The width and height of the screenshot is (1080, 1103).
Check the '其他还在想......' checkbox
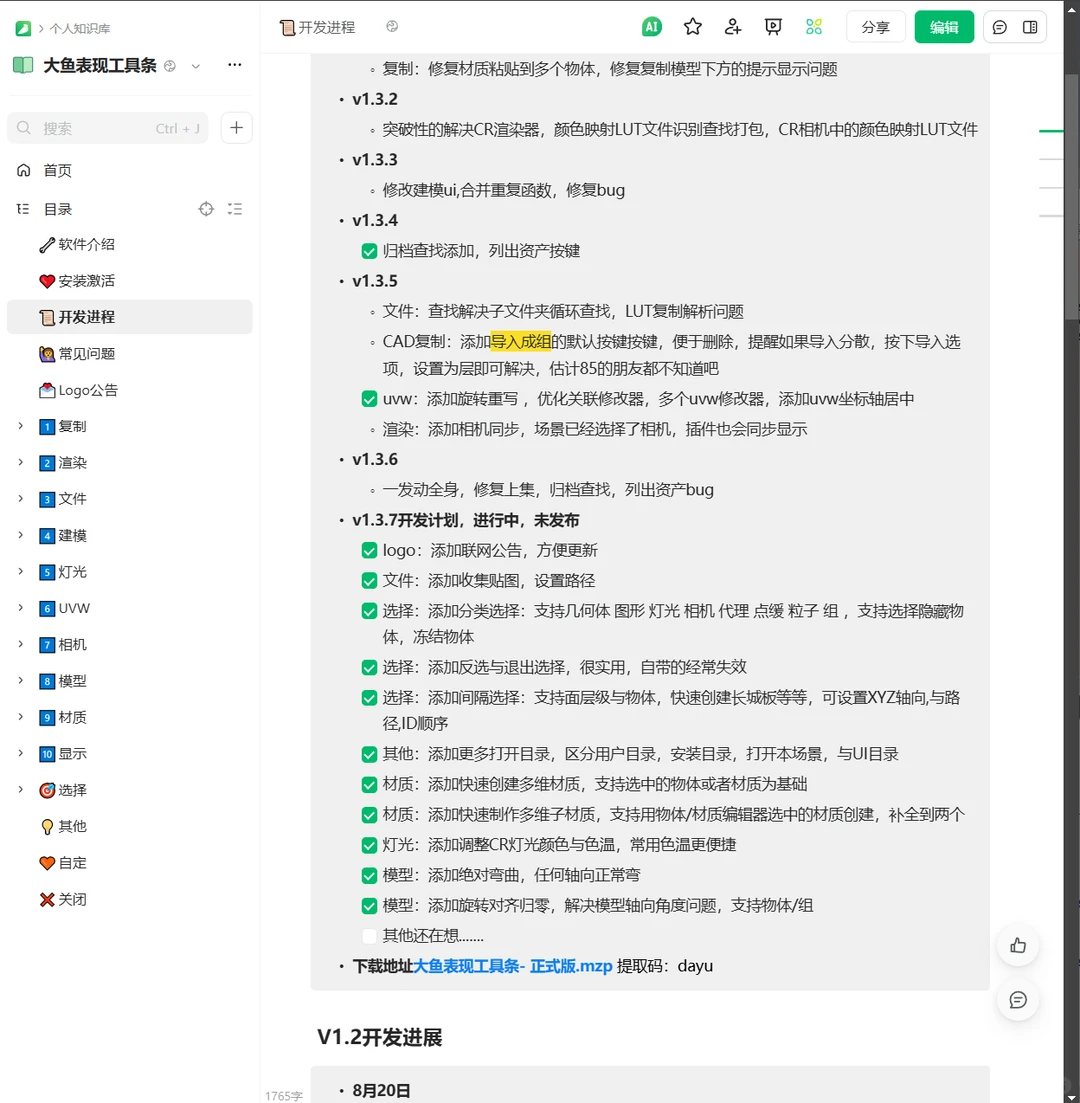pos(369,935)
